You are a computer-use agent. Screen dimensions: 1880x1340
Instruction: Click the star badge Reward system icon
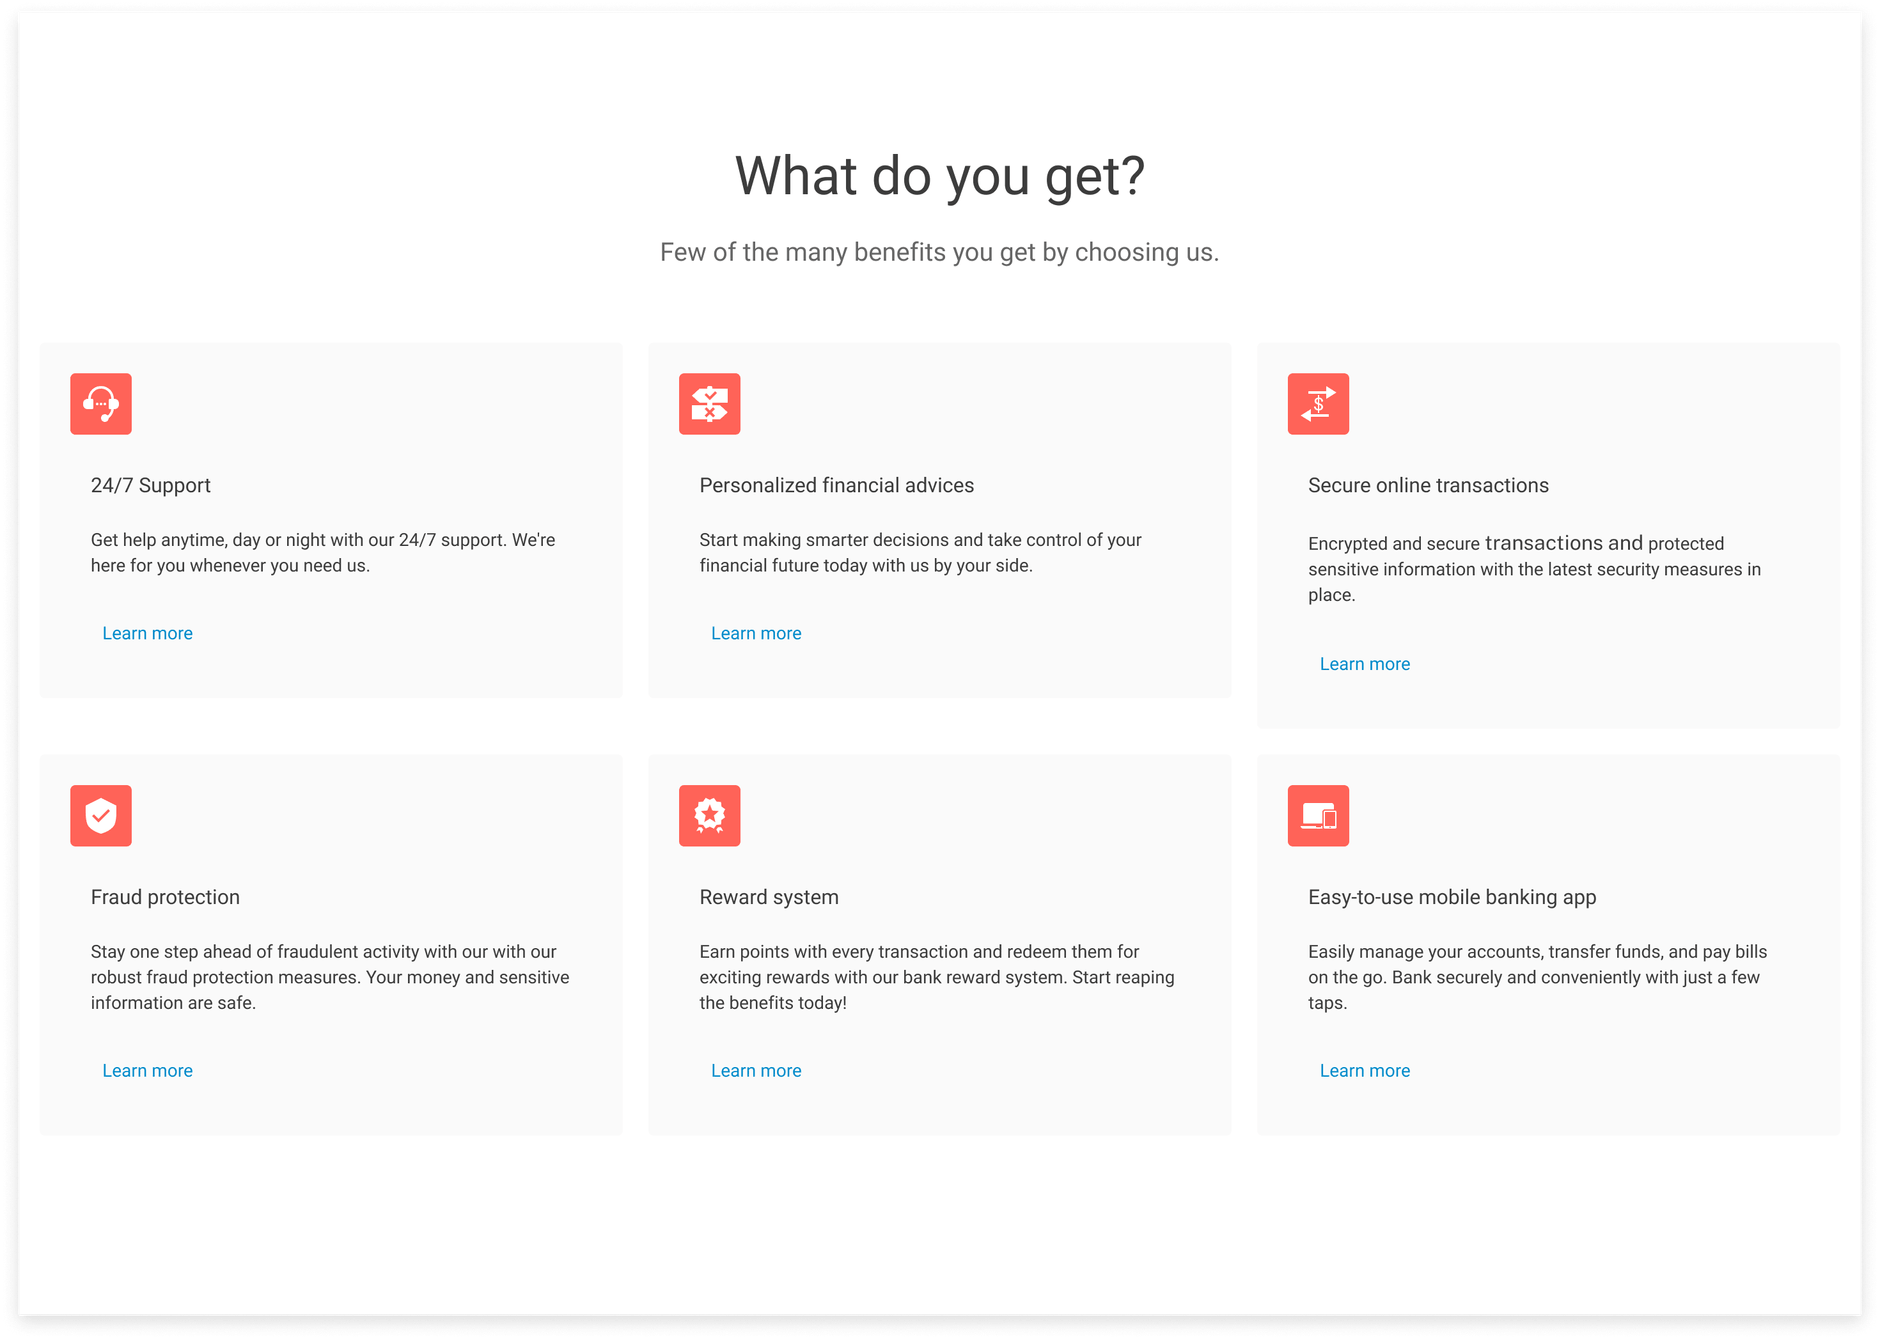click(x=709, y=816)
